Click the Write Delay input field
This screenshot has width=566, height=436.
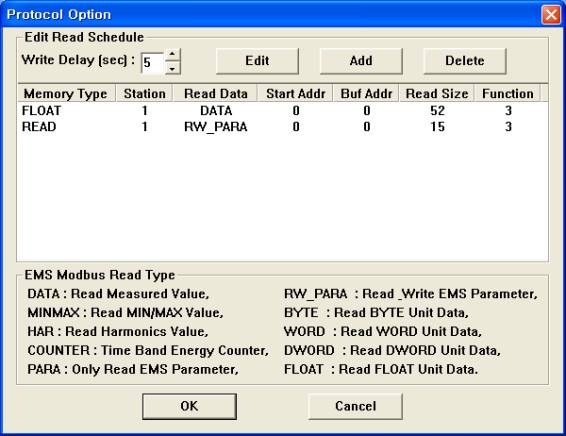(153, 62)
